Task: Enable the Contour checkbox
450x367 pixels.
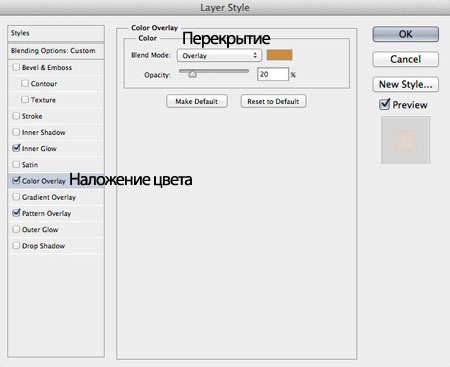Action: tap(25, 83)
